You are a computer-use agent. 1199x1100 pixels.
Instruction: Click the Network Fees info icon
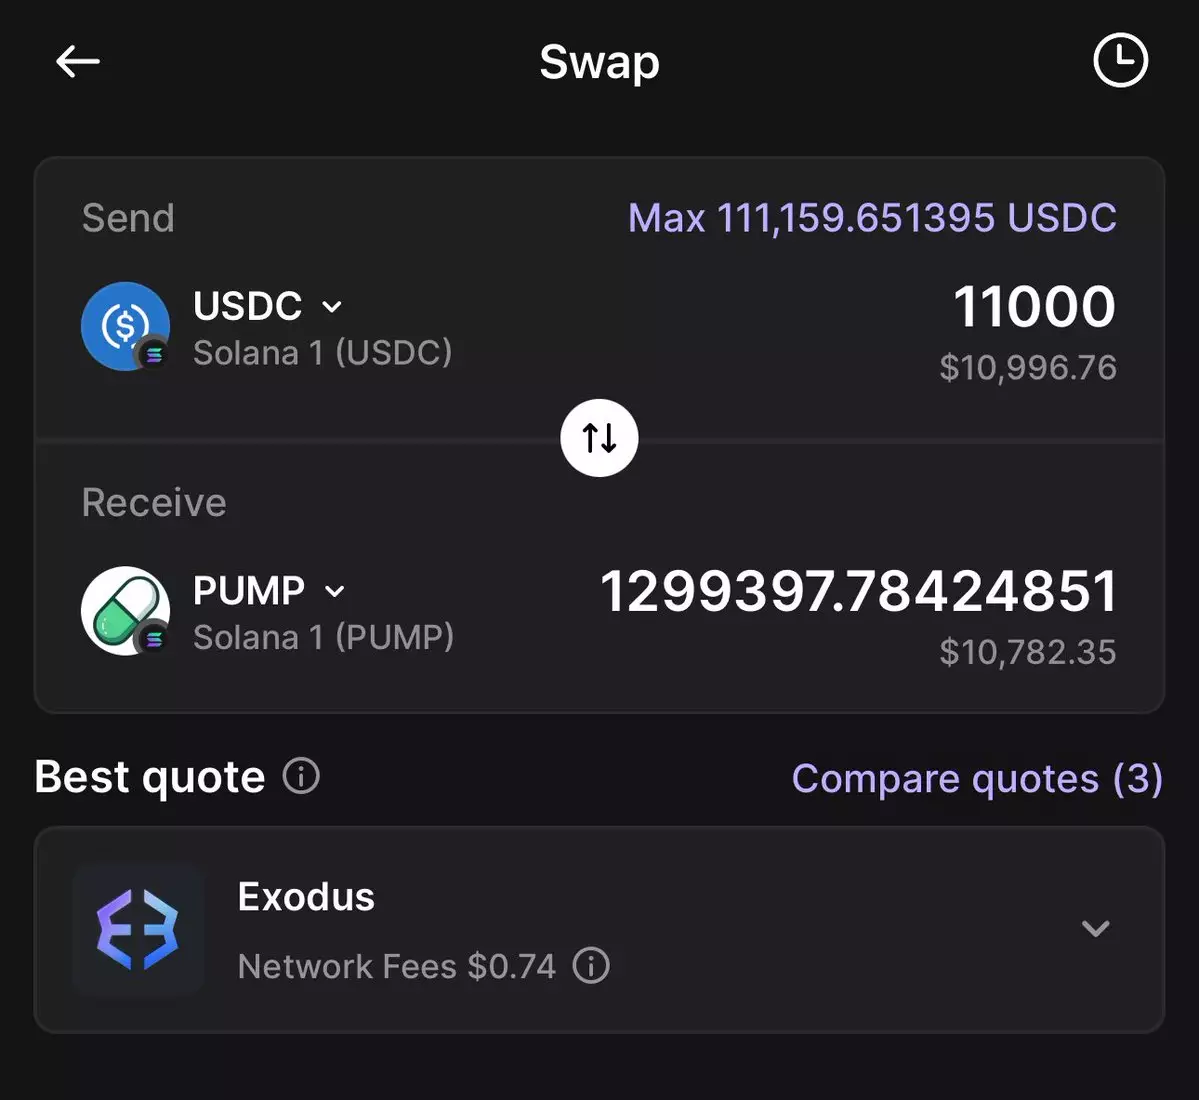(x=591, y=966)
